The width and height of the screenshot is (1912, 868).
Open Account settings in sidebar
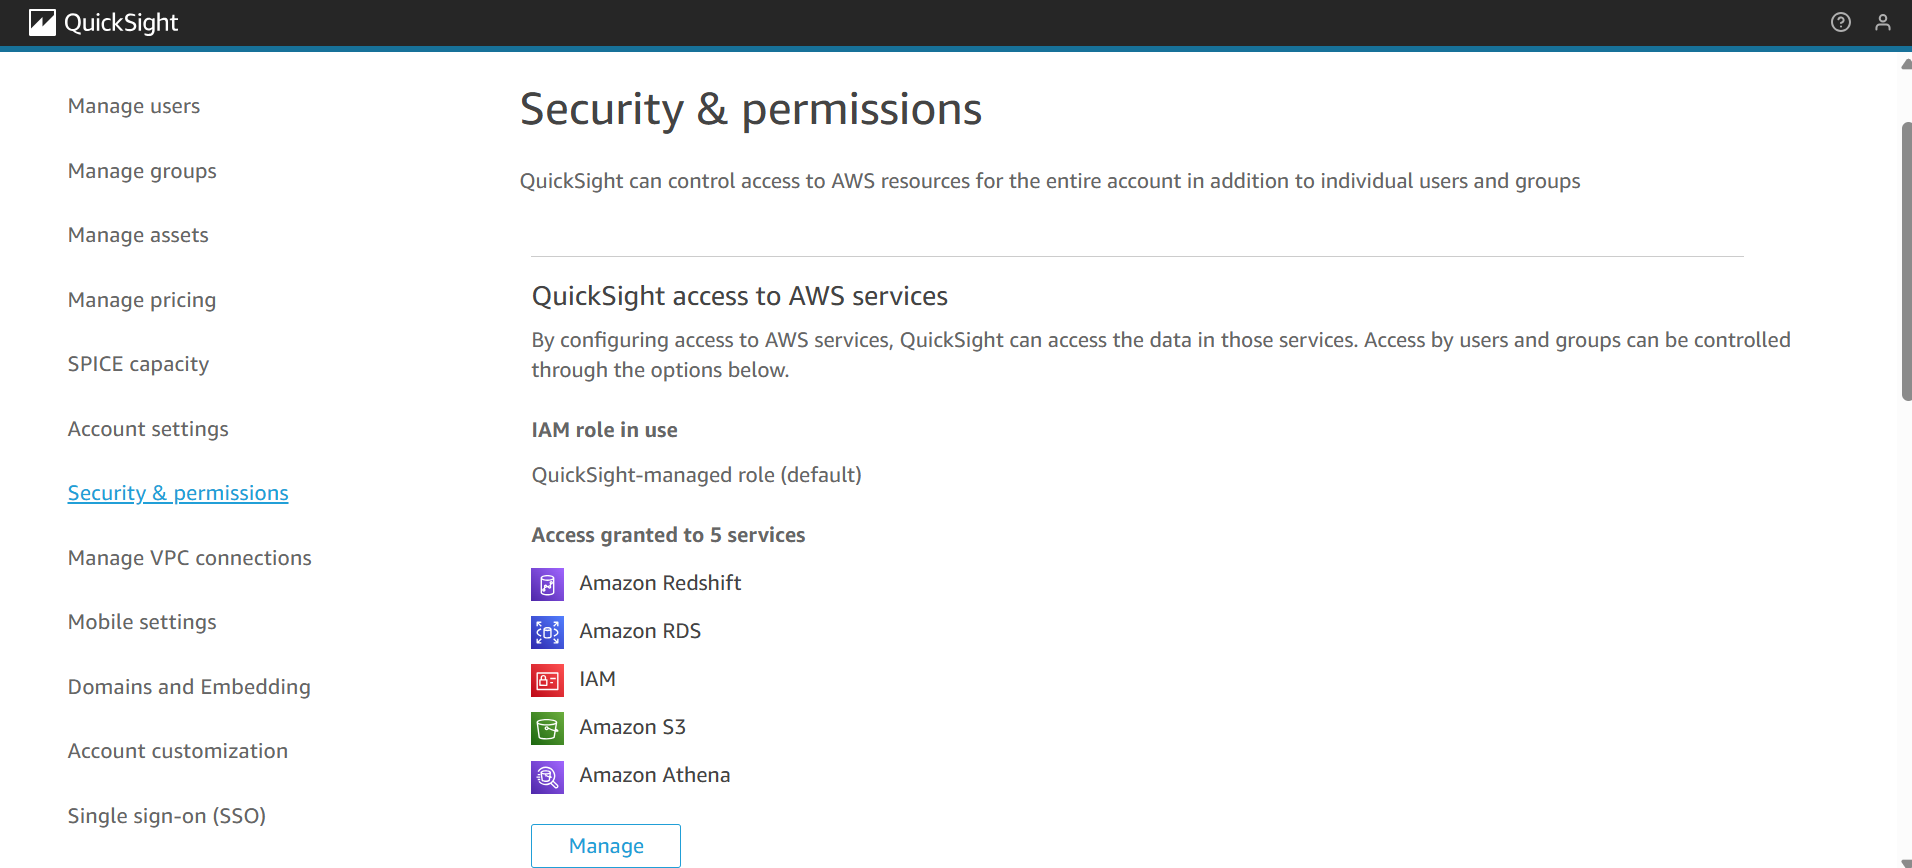[148, 429]
